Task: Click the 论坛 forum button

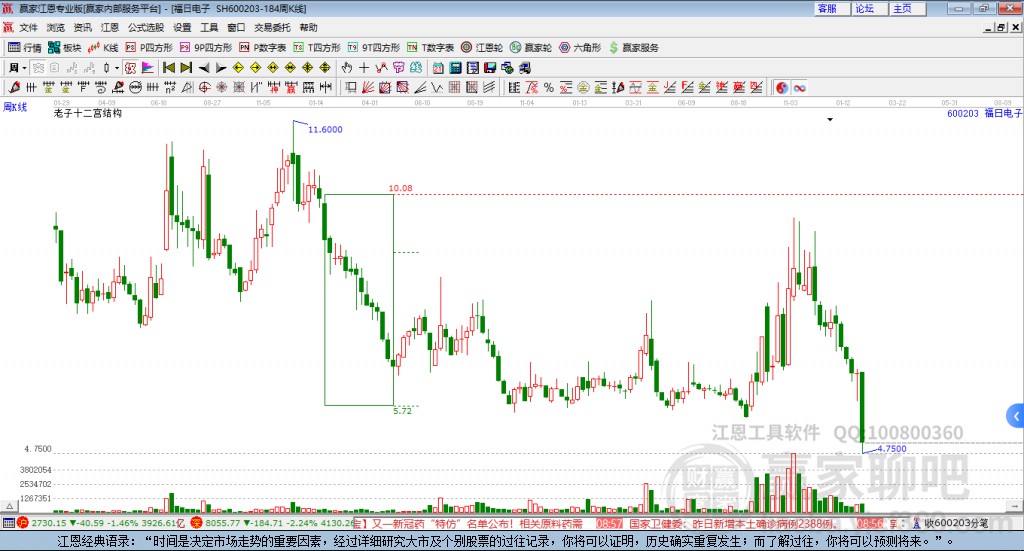Action: pyautogui.click(x=869, y=8)
